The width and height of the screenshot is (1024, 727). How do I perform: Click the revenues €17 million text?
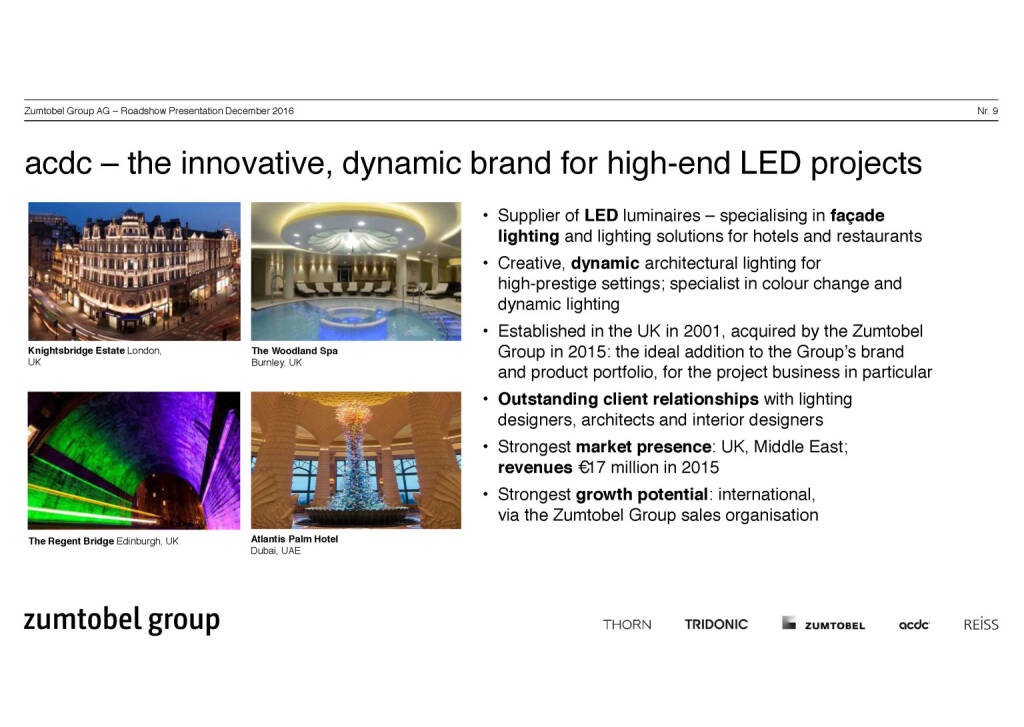click(x=608, y=467)
